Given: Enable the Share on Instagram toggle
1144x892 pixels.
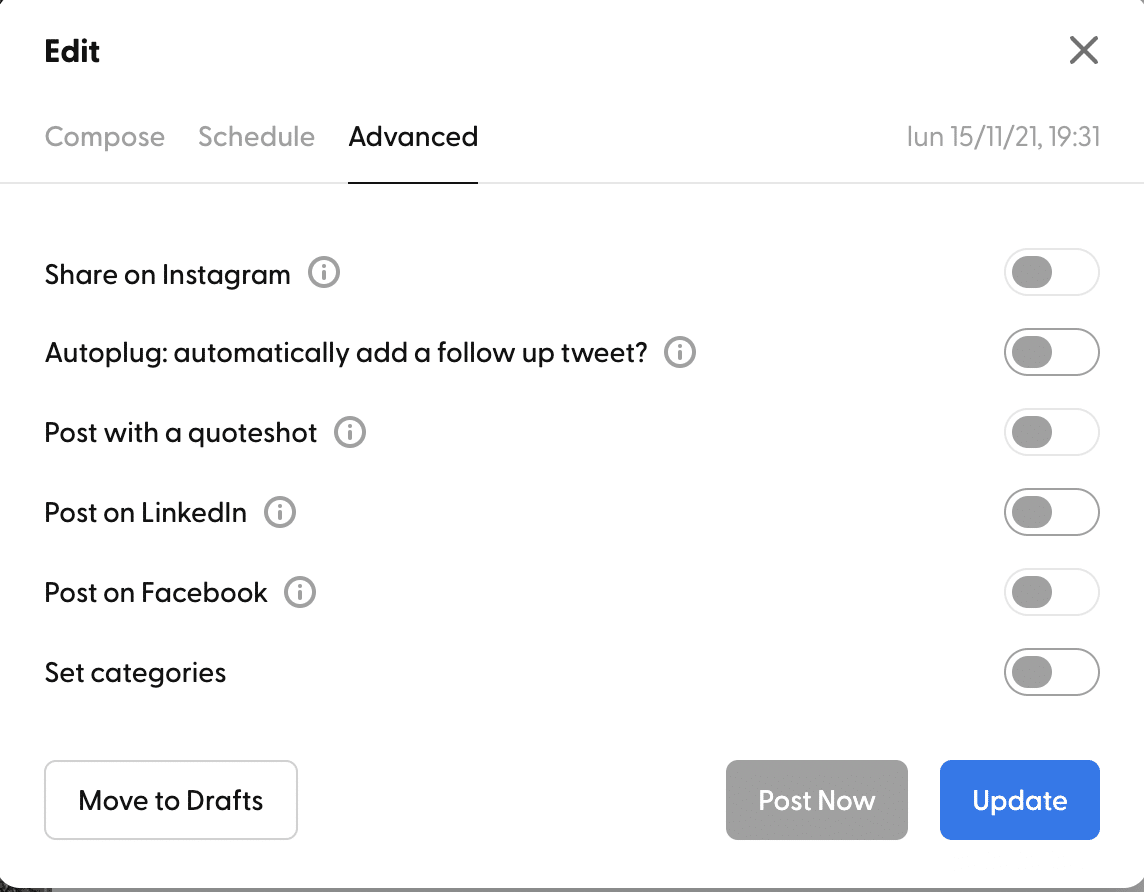Looking at the screenshot, I should (1051, 272).
